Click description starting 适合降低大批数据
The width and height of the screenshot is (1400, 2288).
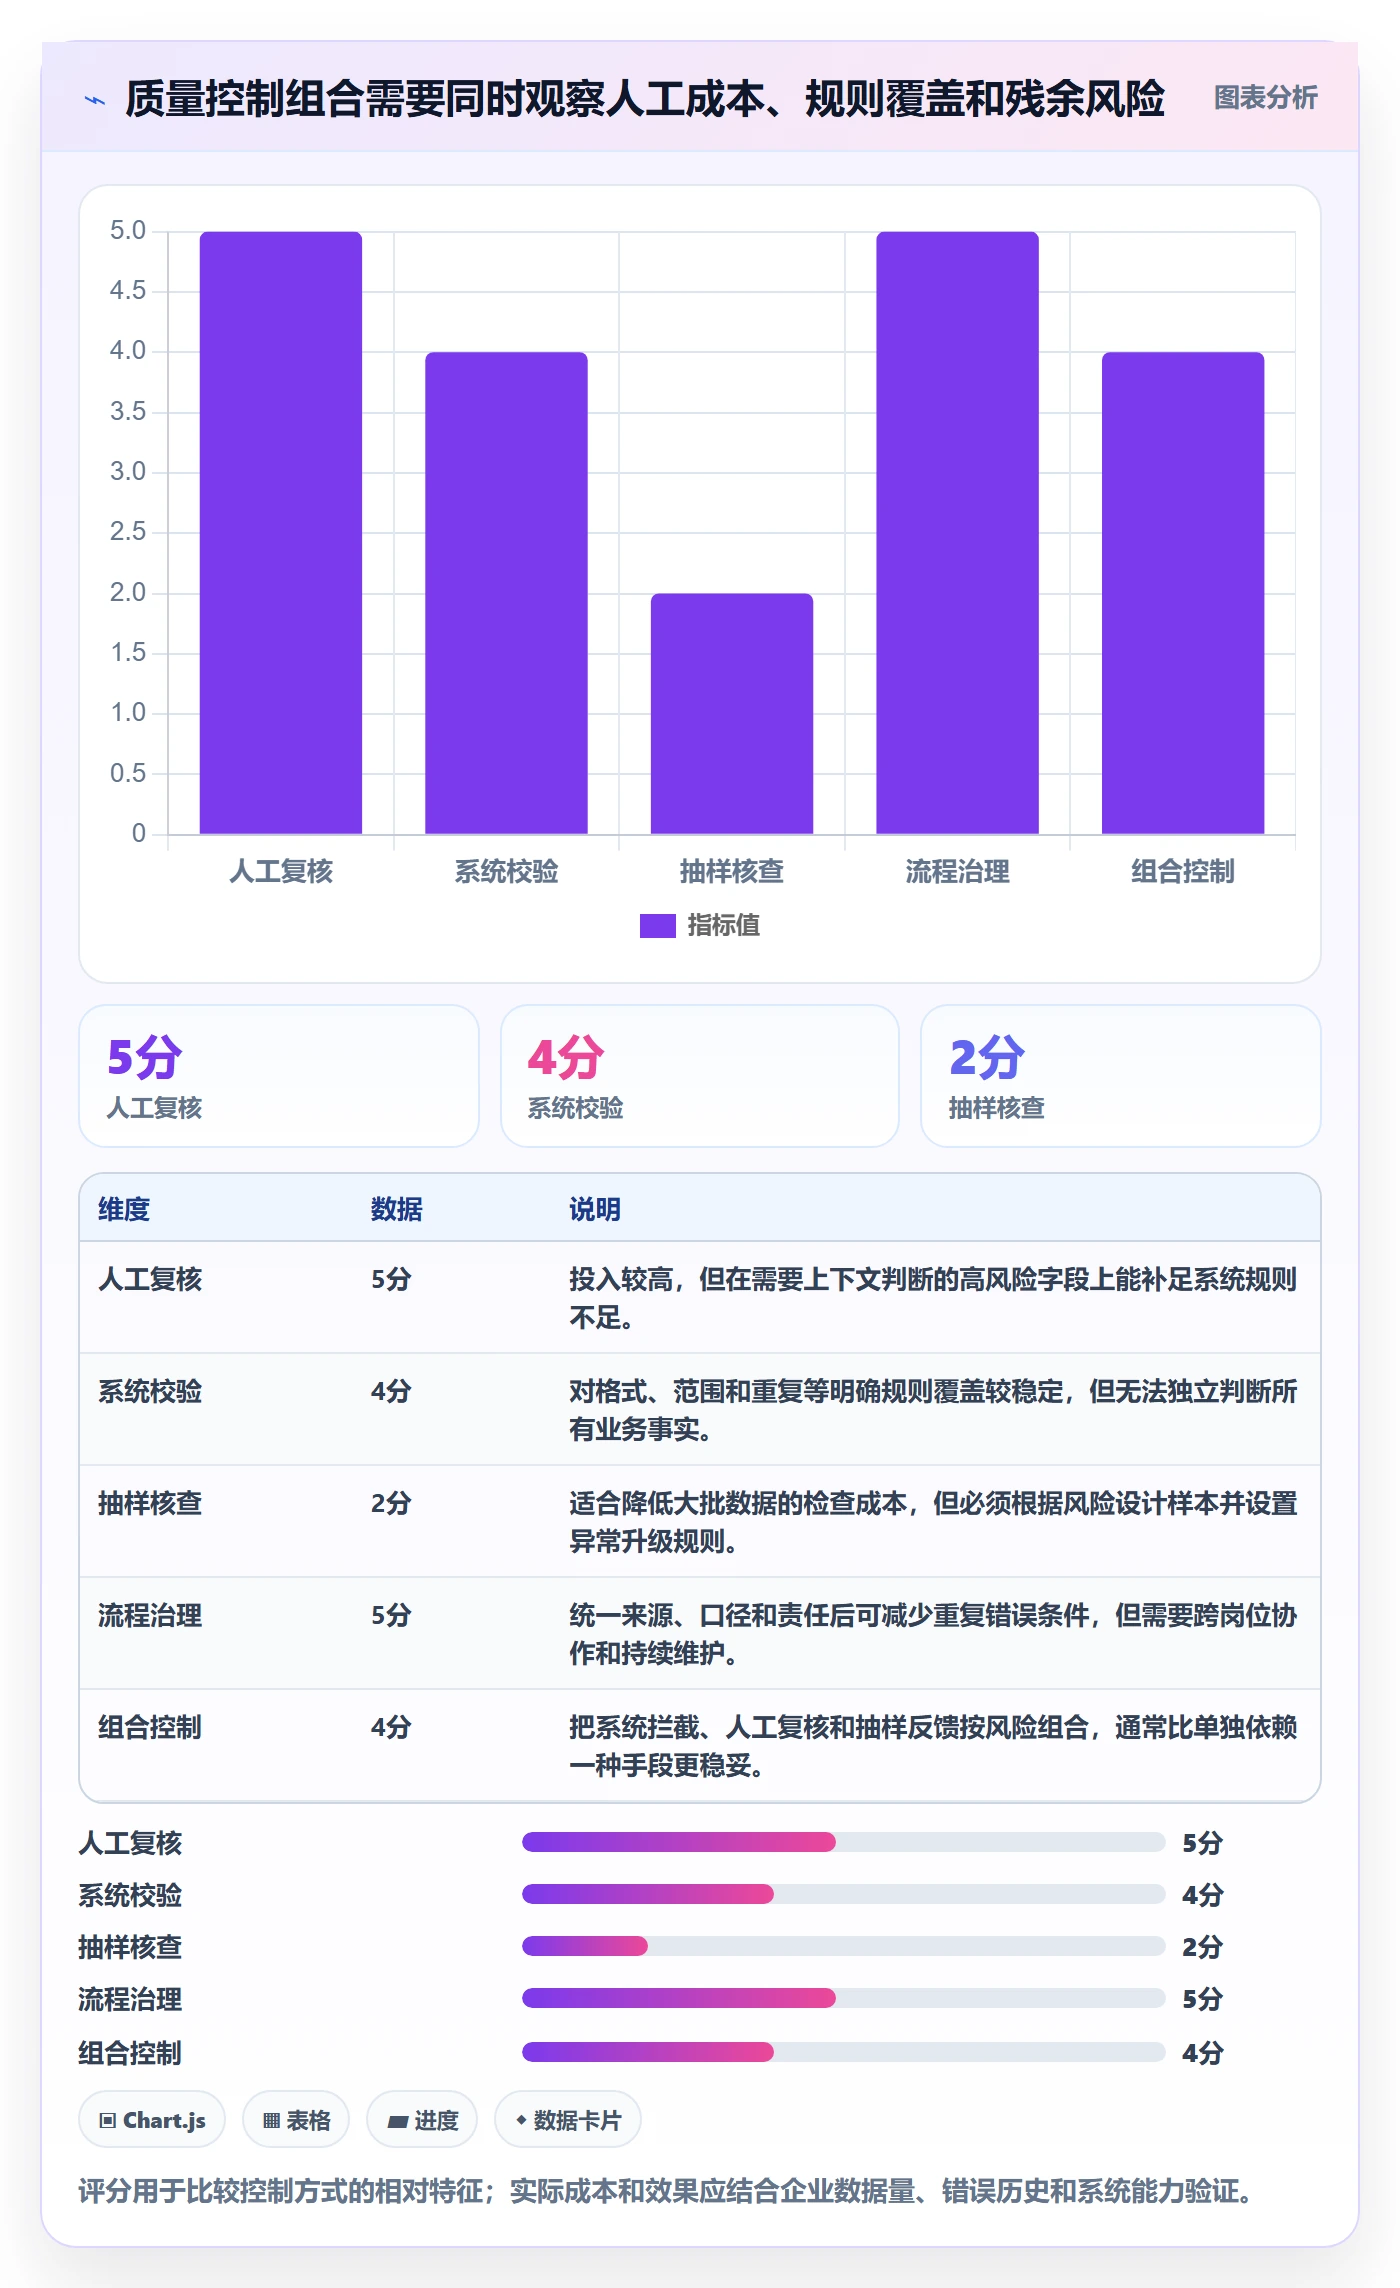click(933, 1522)
